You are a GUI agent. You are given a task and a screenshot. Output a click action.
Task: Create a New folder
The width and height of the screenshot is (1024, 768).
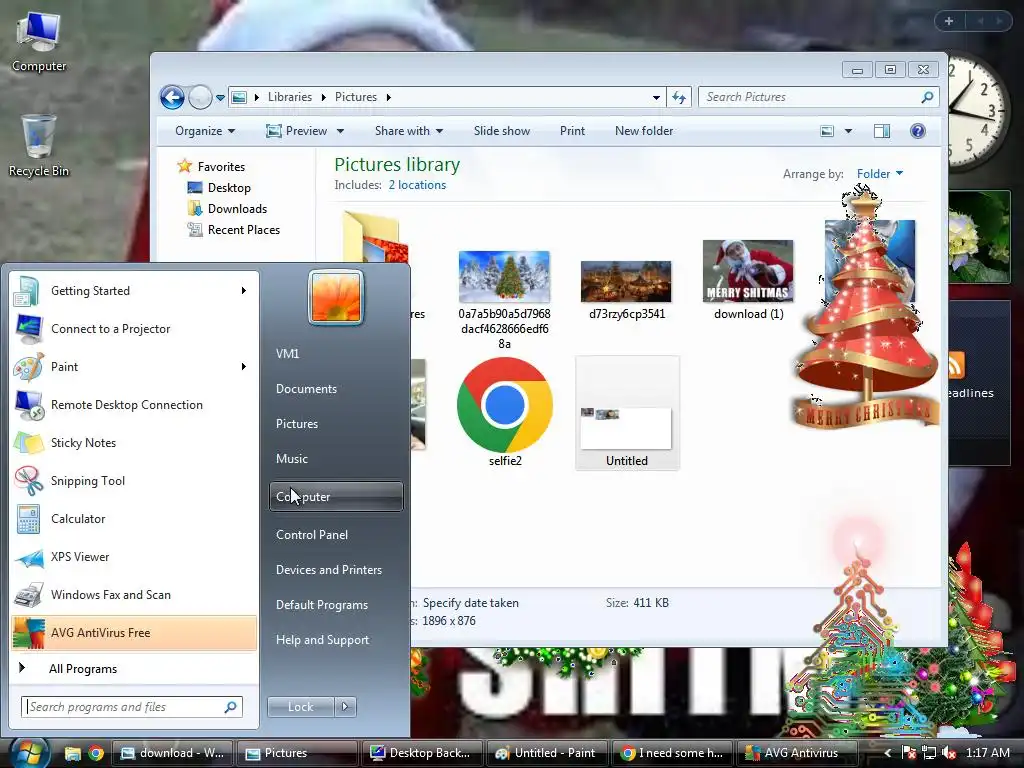click(644, 131)
